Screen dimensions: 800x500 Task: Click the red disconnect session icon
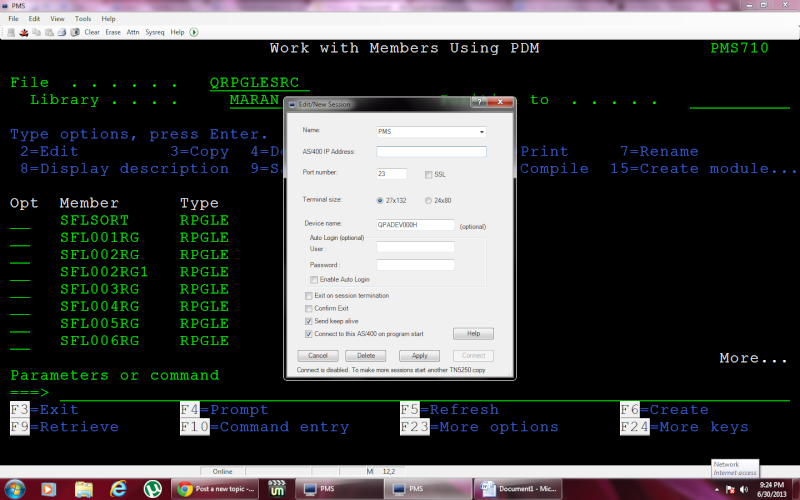coord(23,32)
